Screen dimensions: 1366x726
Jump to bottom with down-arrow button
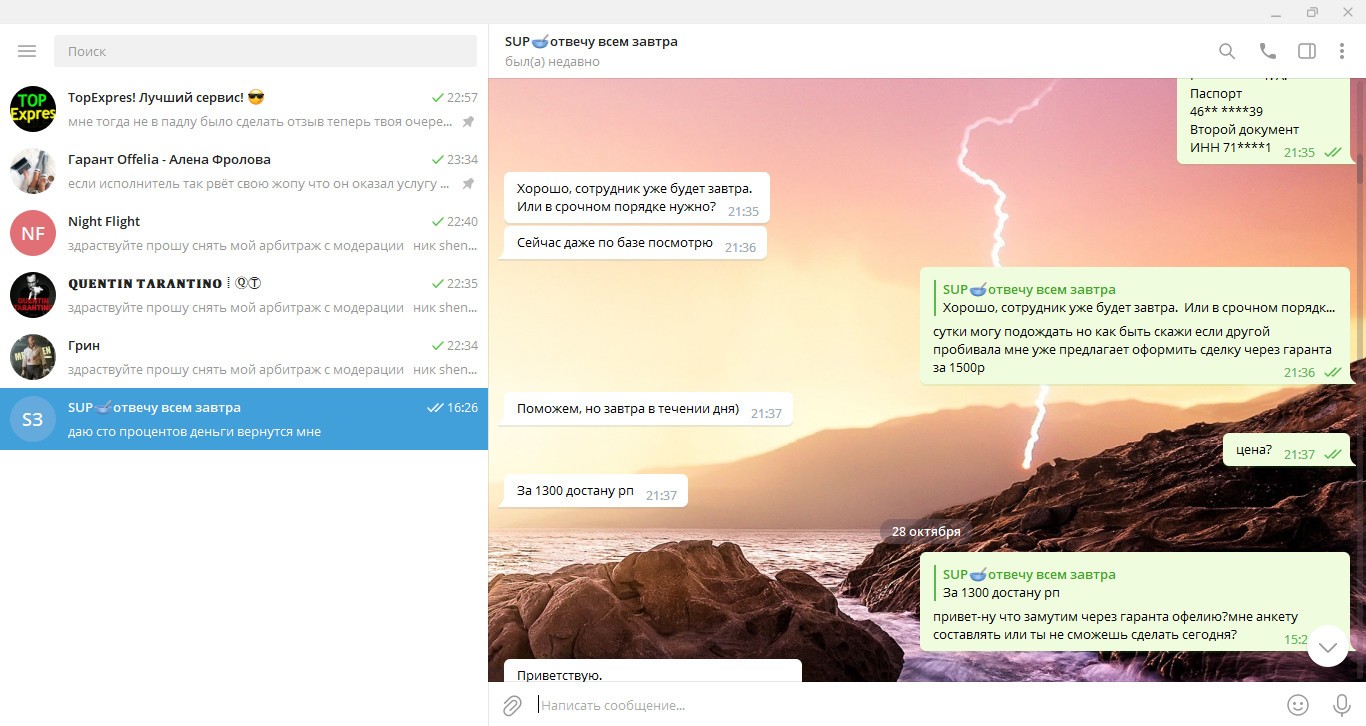tap(1328, 647)
